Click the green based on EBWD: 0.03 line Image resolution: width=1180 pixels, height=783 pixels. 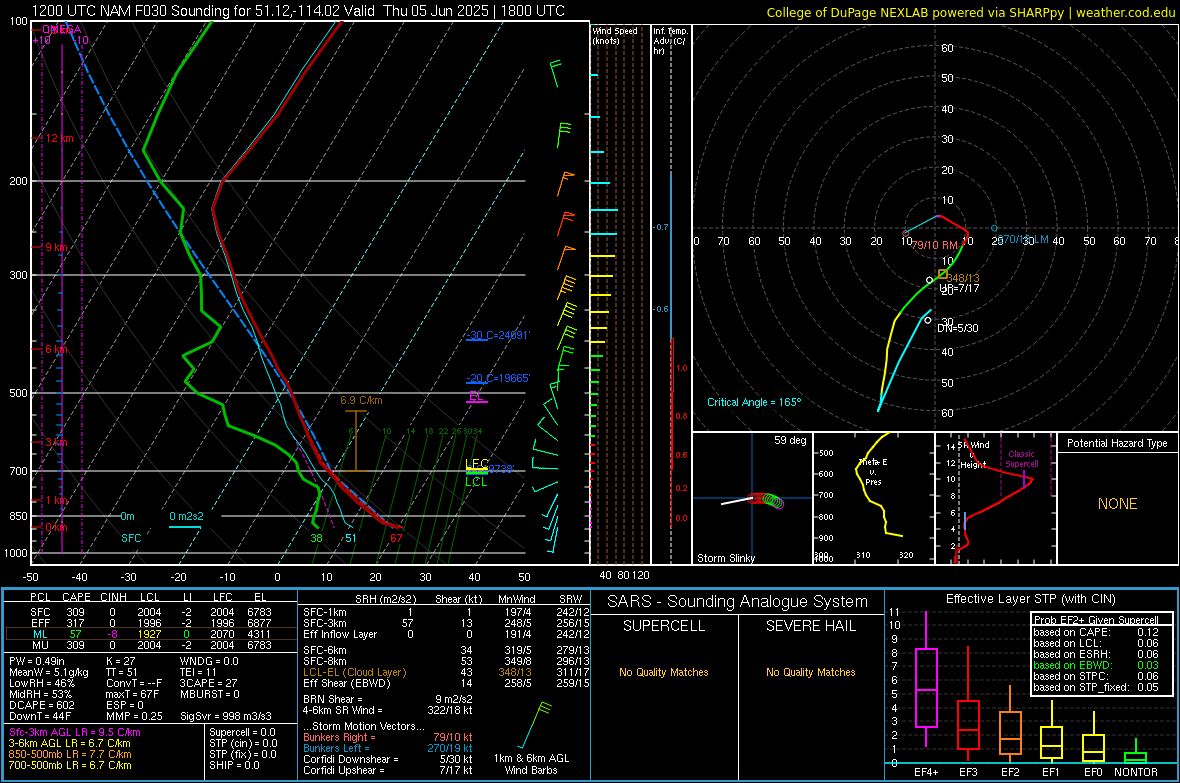[x=1096, y=666]
